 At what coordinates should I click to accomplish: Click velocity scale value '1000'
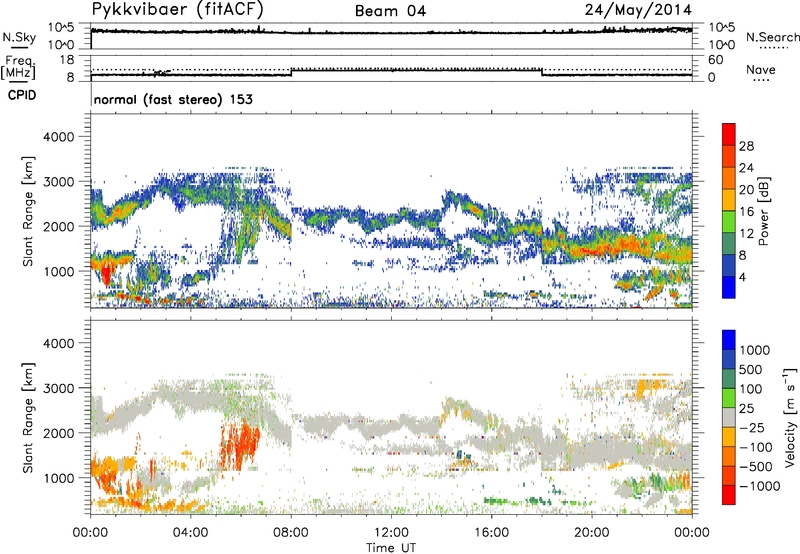coord(755,350)
